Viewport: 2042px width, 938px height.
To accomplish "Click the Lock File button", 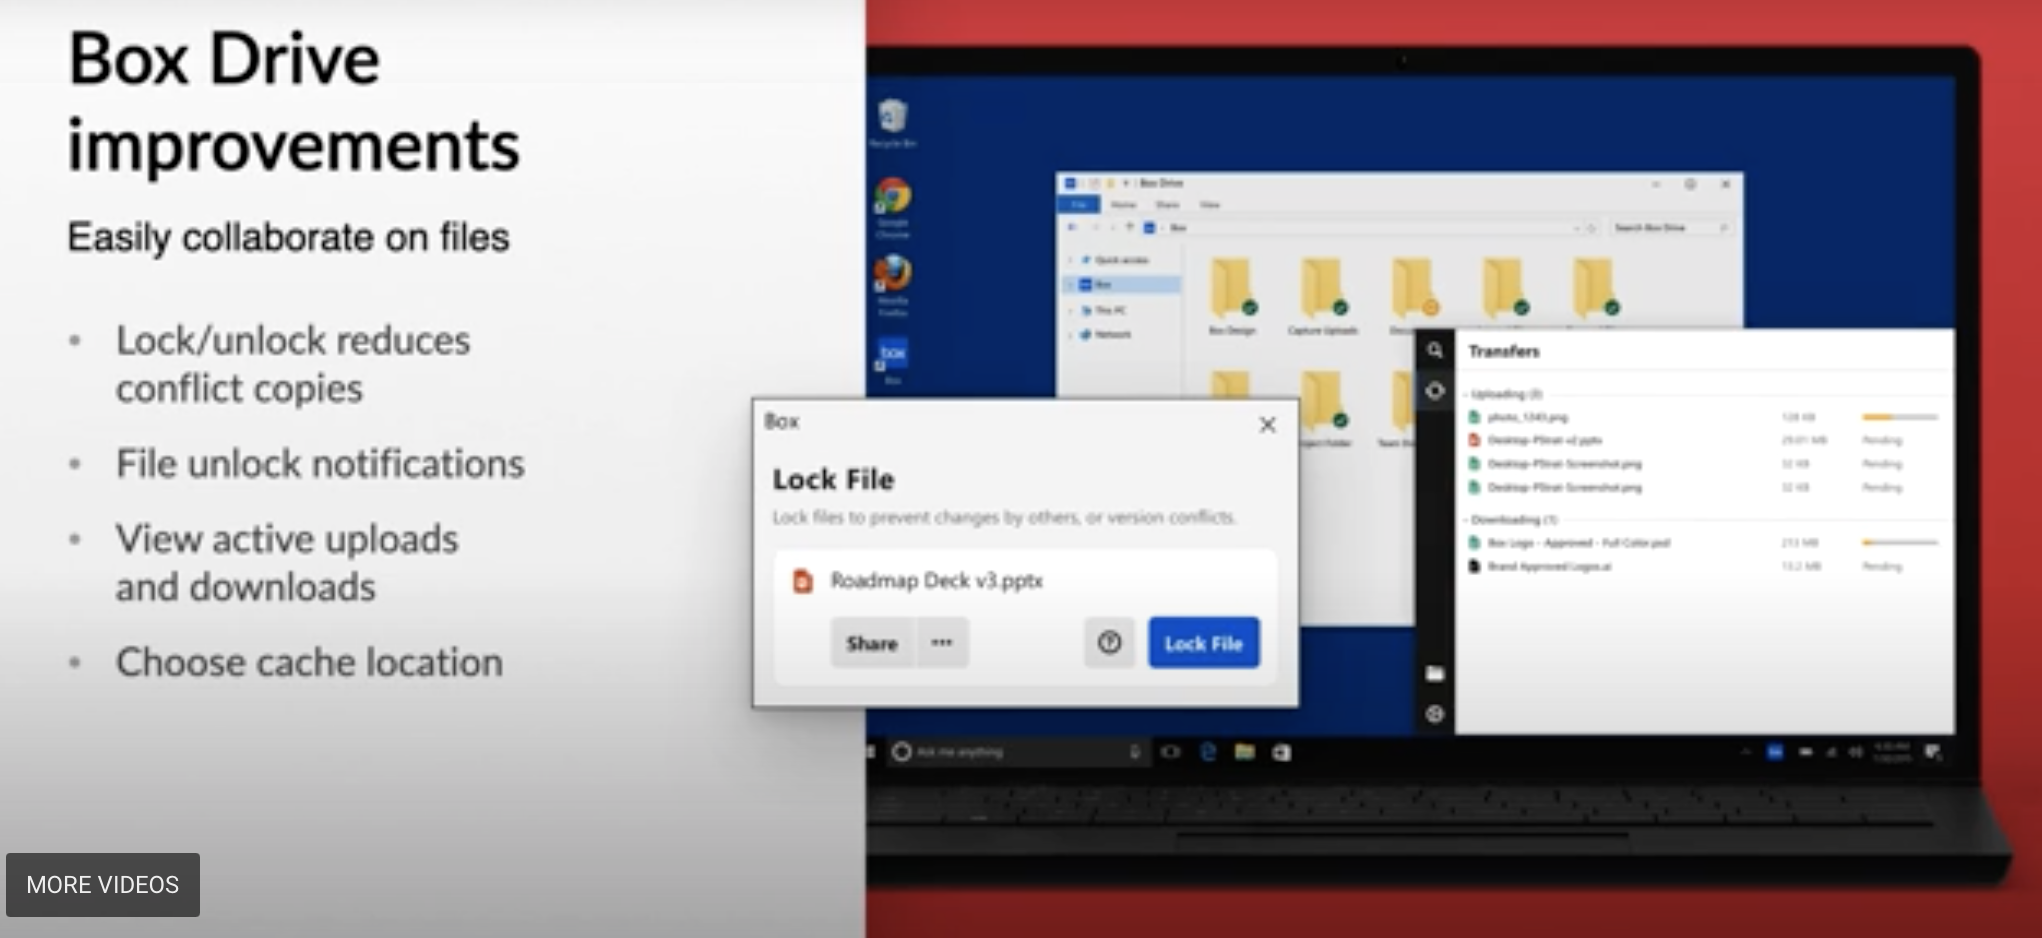I will point(1204,643).
